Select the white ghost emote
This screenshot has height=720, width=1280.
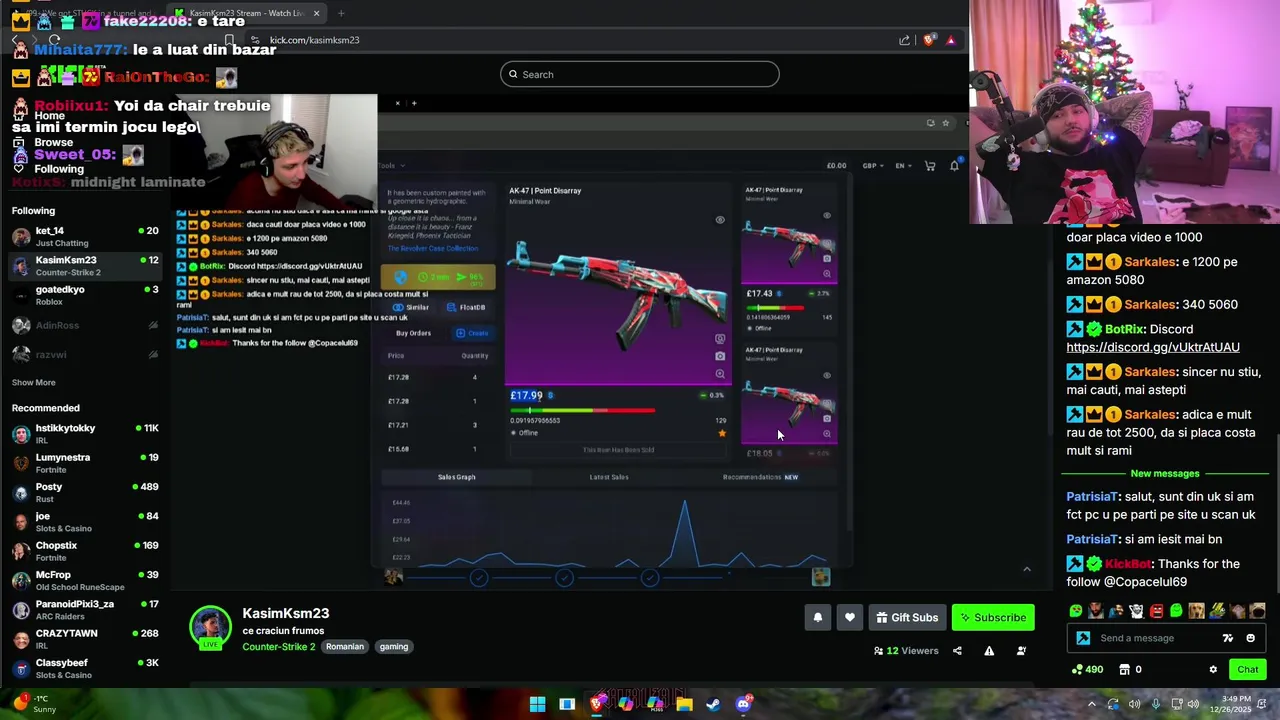pyautogui.click(x=1136, y=611)
